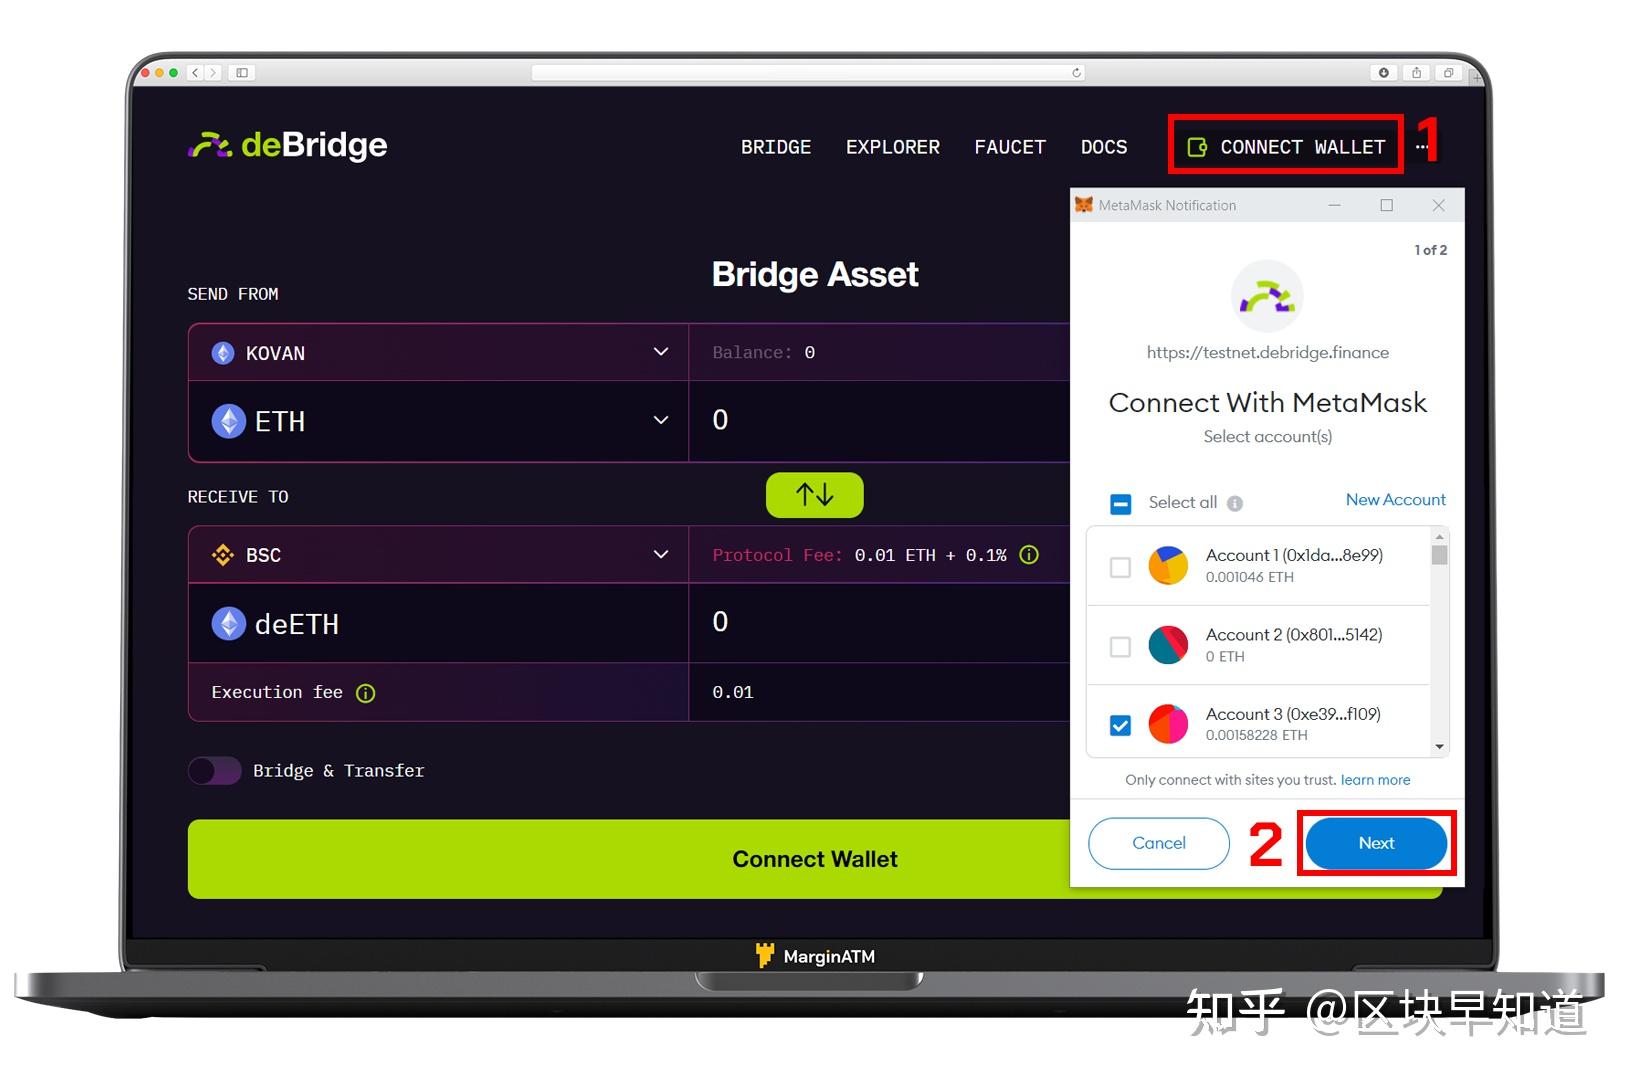Click the https://testnet.debridge.finance URL text
Screen dimensions: 1628x1080
pos(1267,352)
